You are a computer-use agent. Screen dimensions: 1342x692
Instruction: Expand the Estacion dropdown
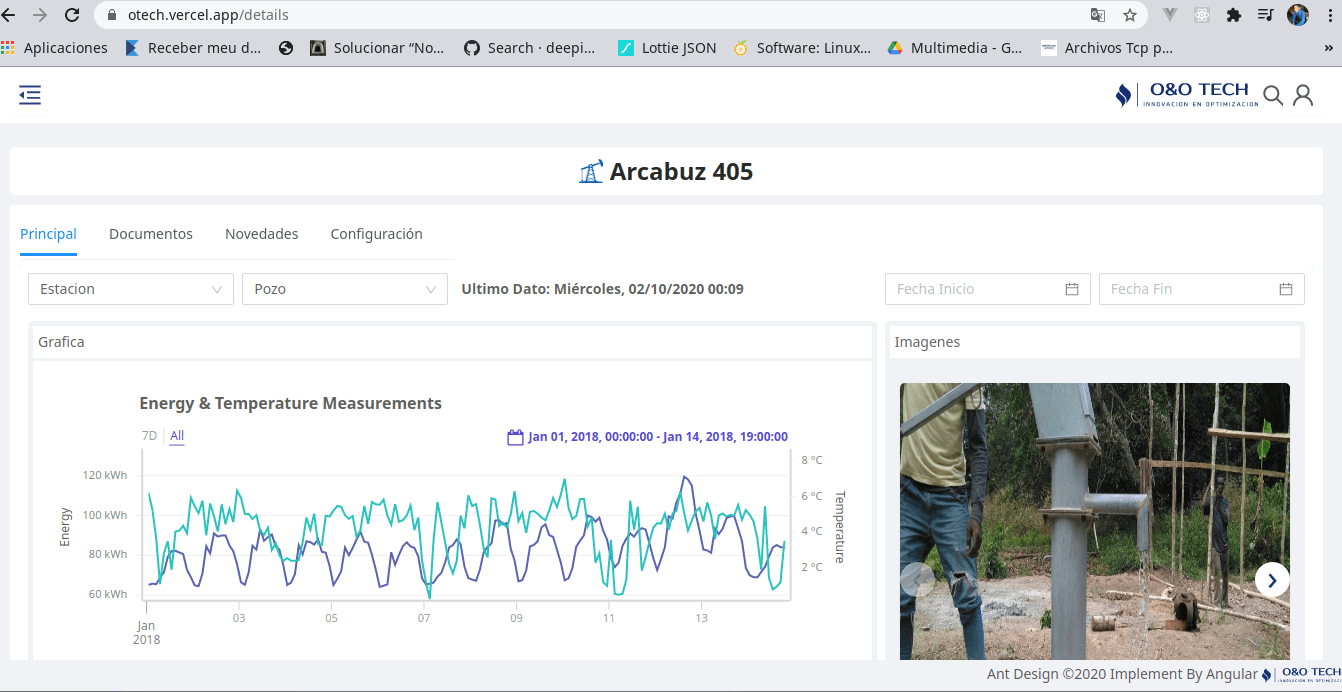click(131, 289)
